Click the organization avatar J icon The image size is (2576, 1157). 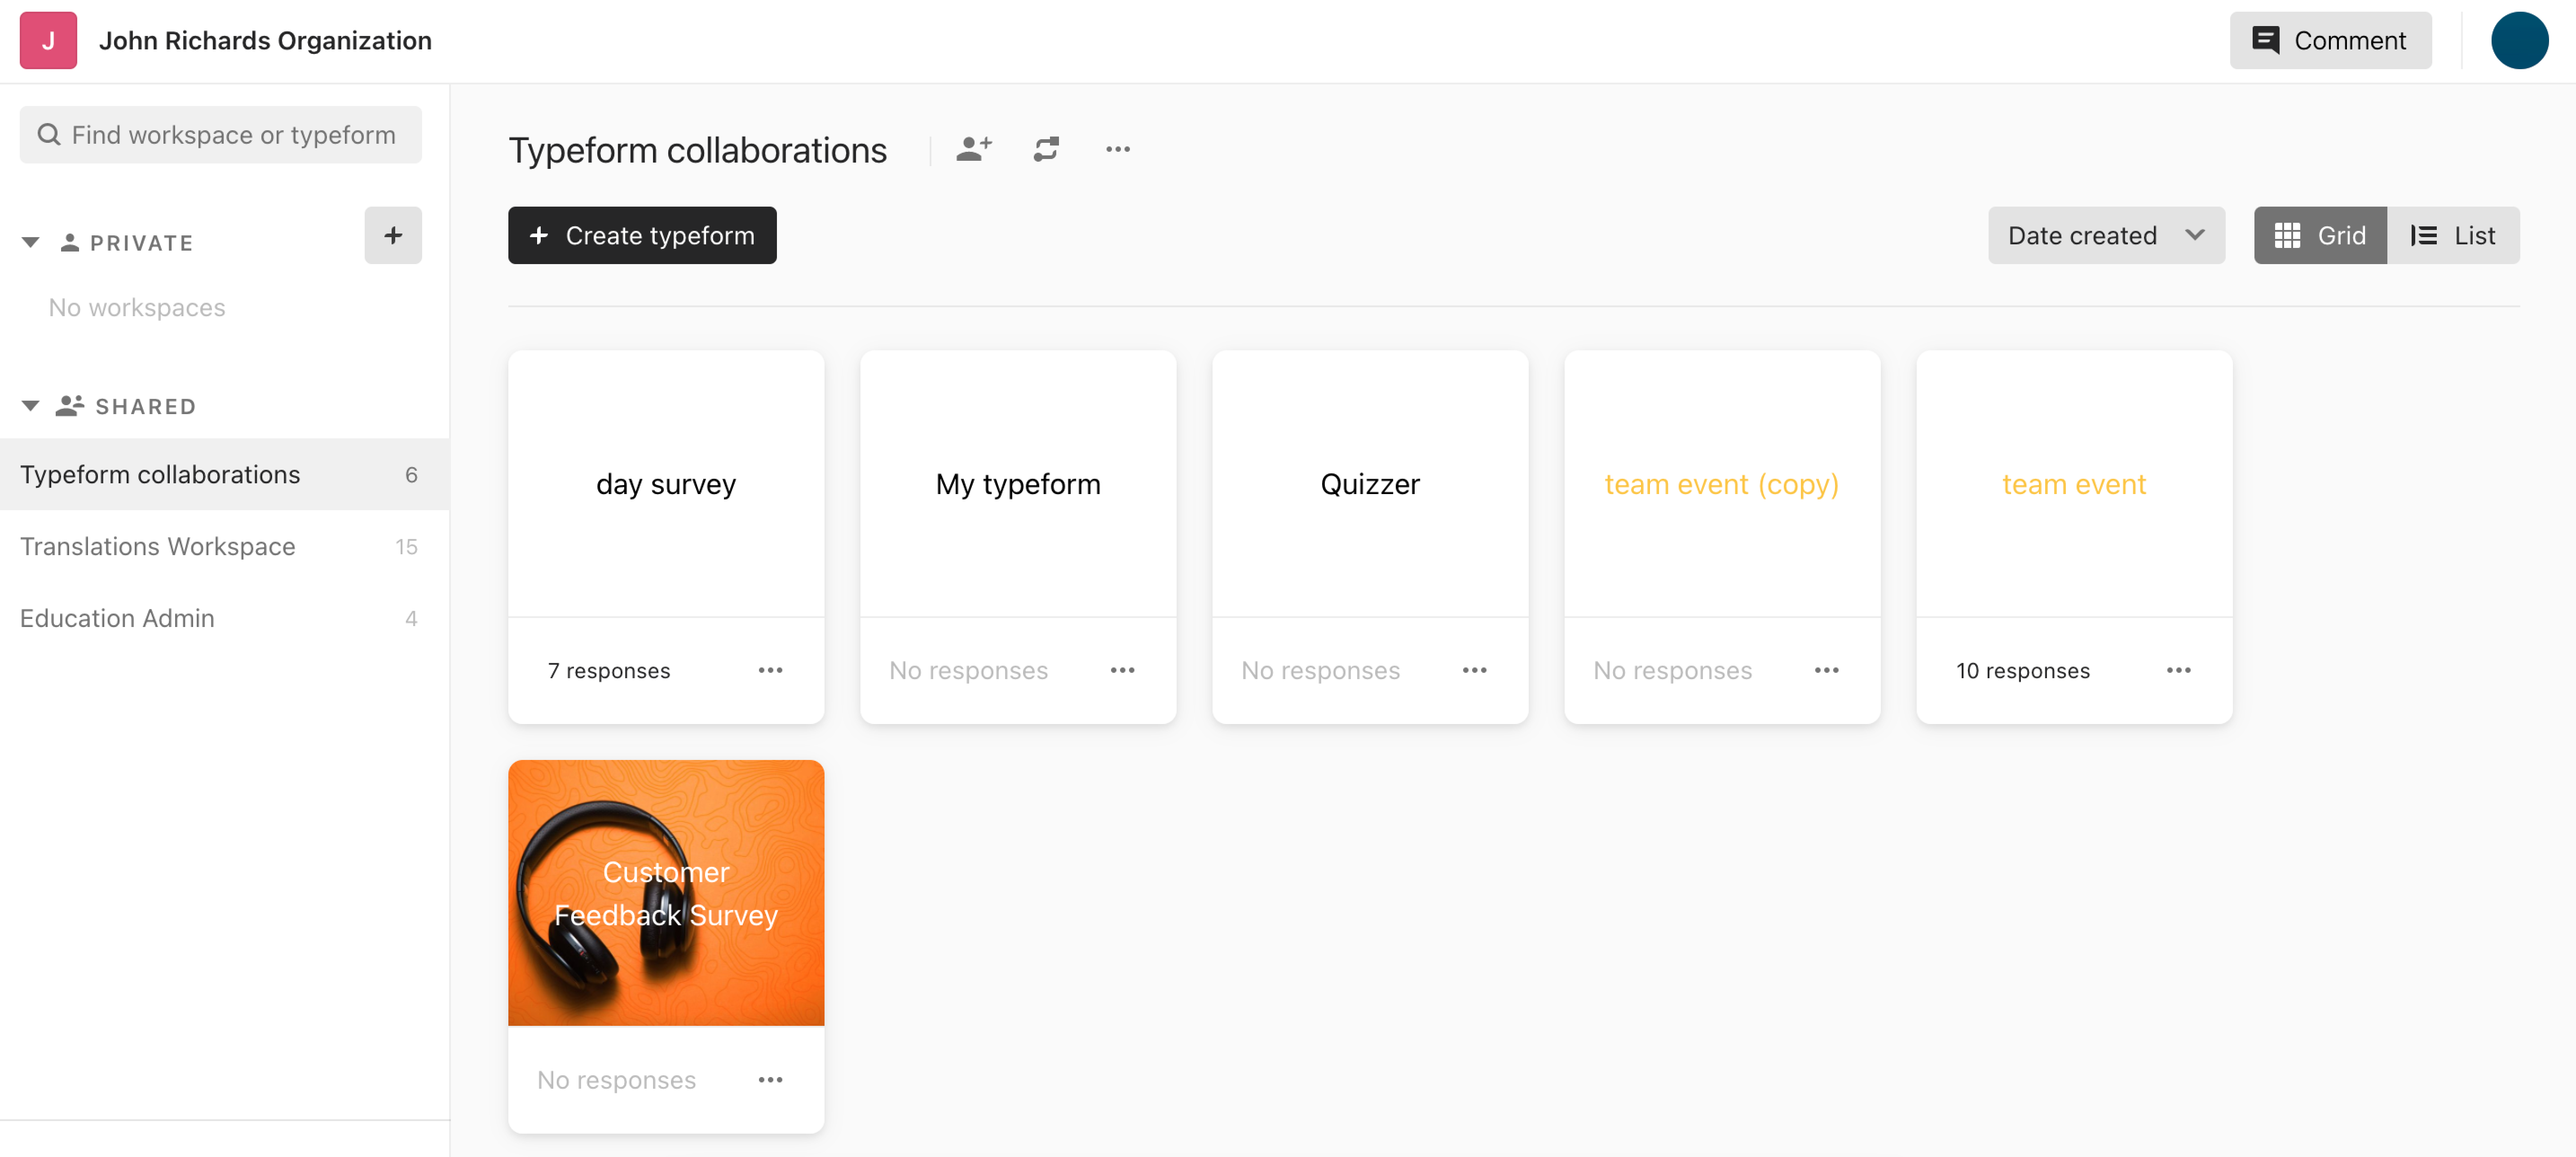tap(48, 40)
